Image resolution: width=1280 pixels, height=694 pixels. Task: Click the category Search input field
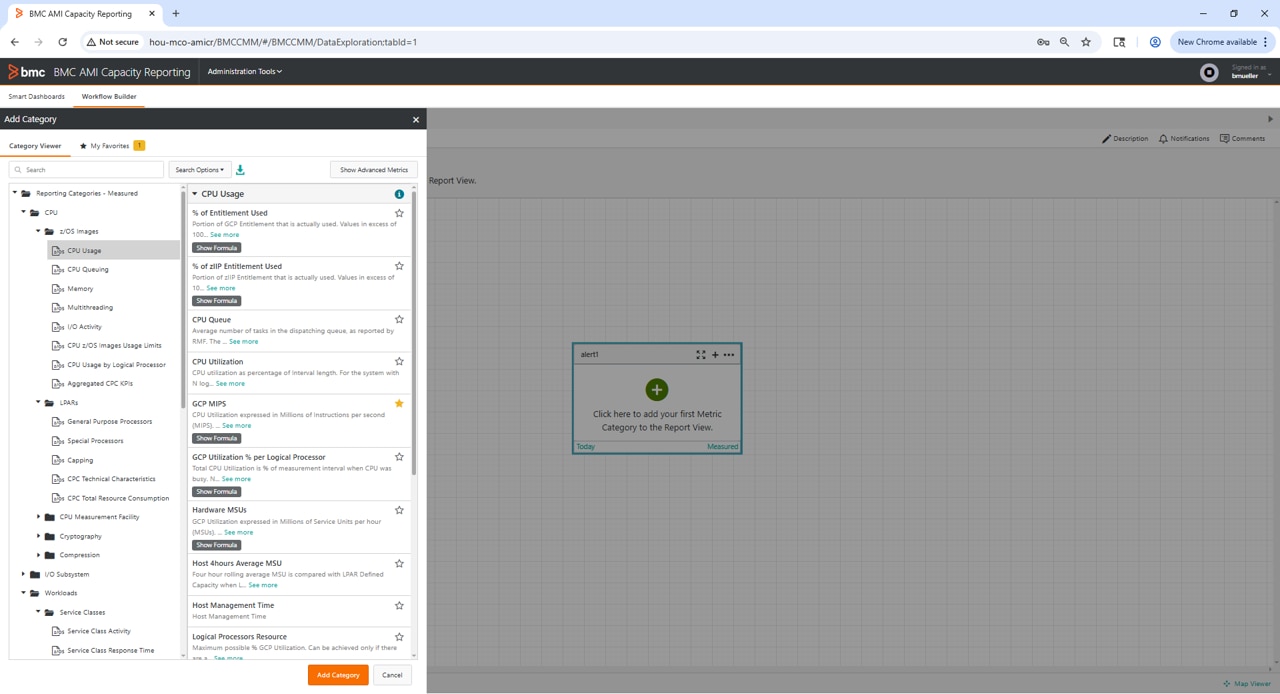click(90, 170)
